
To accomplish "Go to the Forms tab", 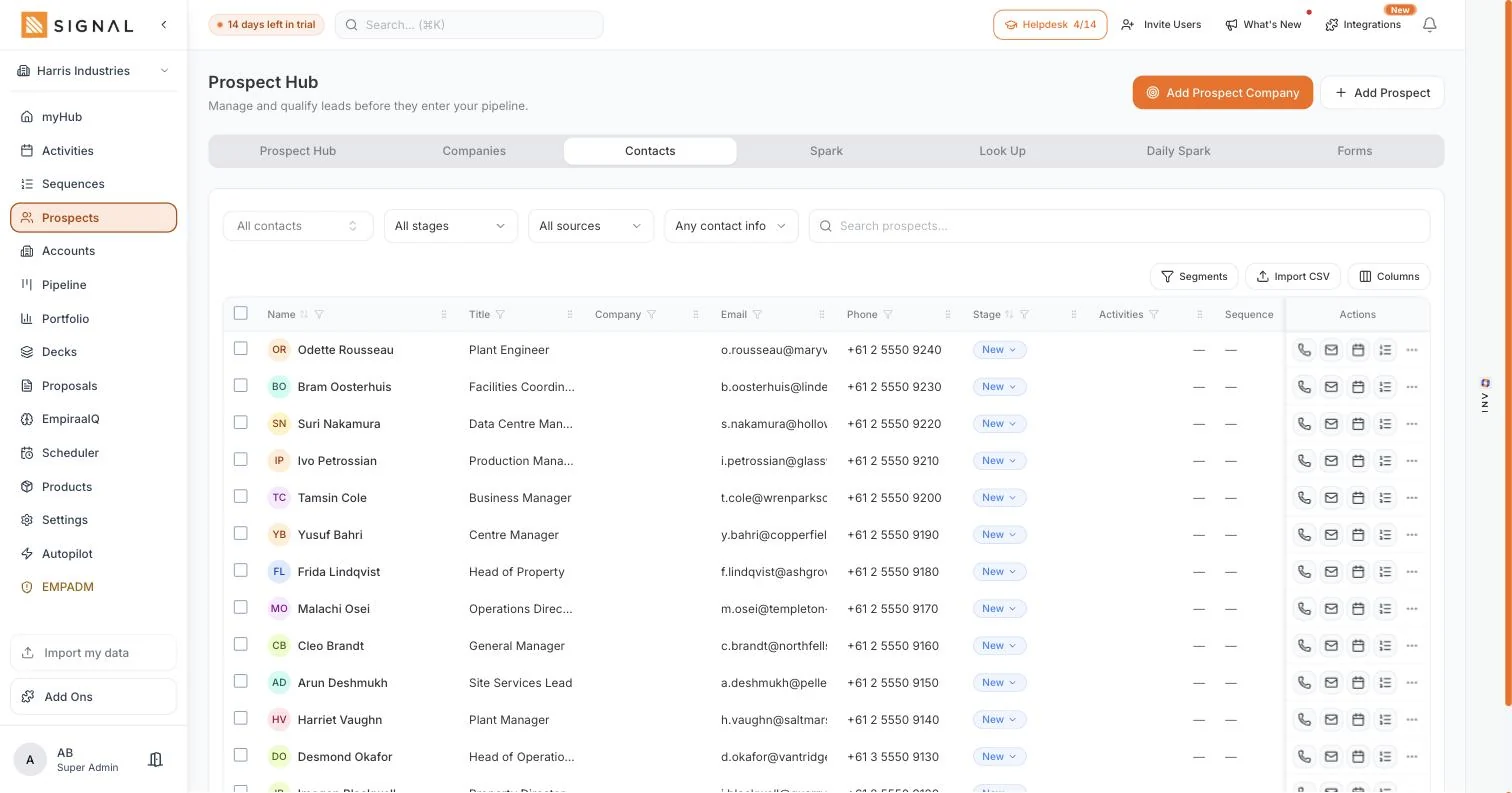I will pyautogui.click(x=1354, y=151).
